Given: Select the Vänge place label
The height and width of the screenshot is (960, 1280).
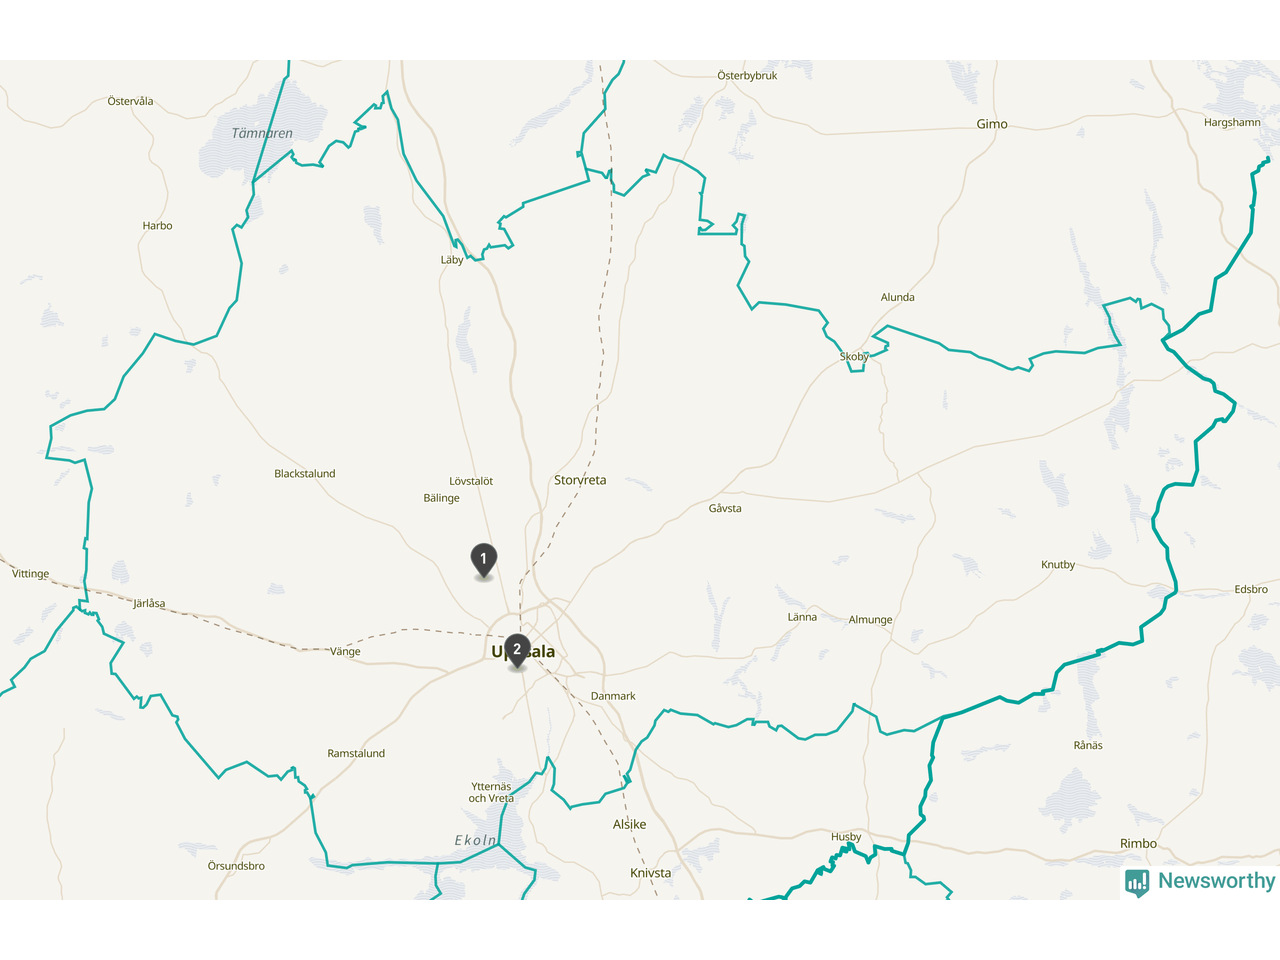Looking at the screenshot, I should coord(345,652).
